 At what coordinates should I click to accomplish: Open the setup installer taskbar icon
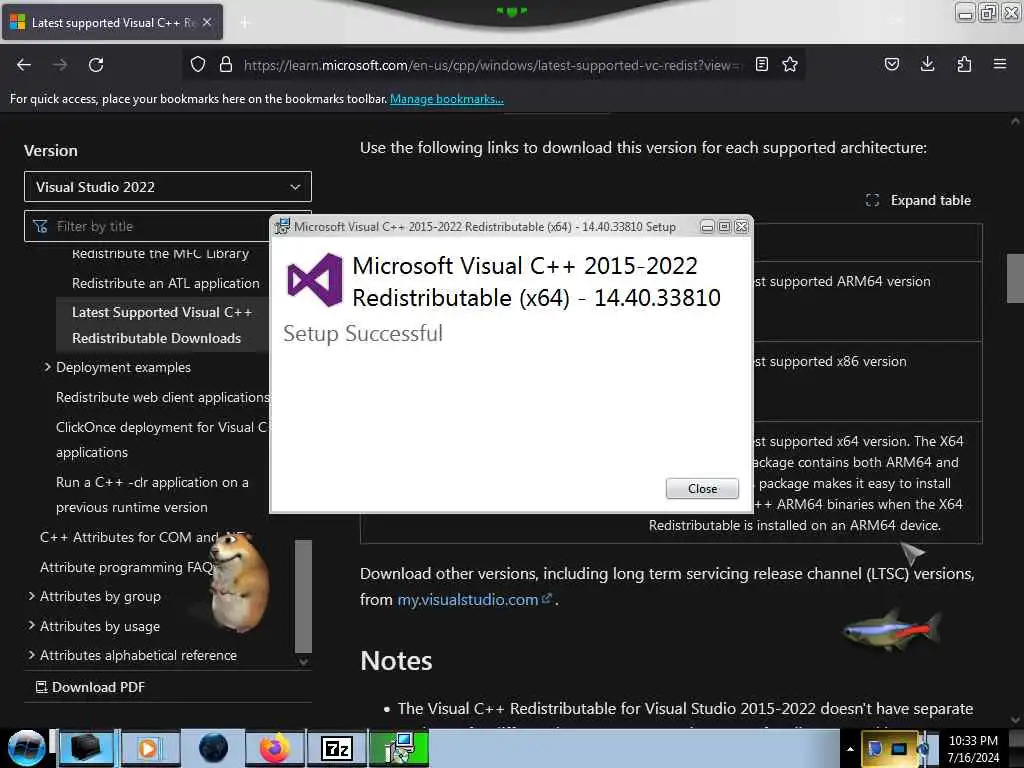pos(399,748)
